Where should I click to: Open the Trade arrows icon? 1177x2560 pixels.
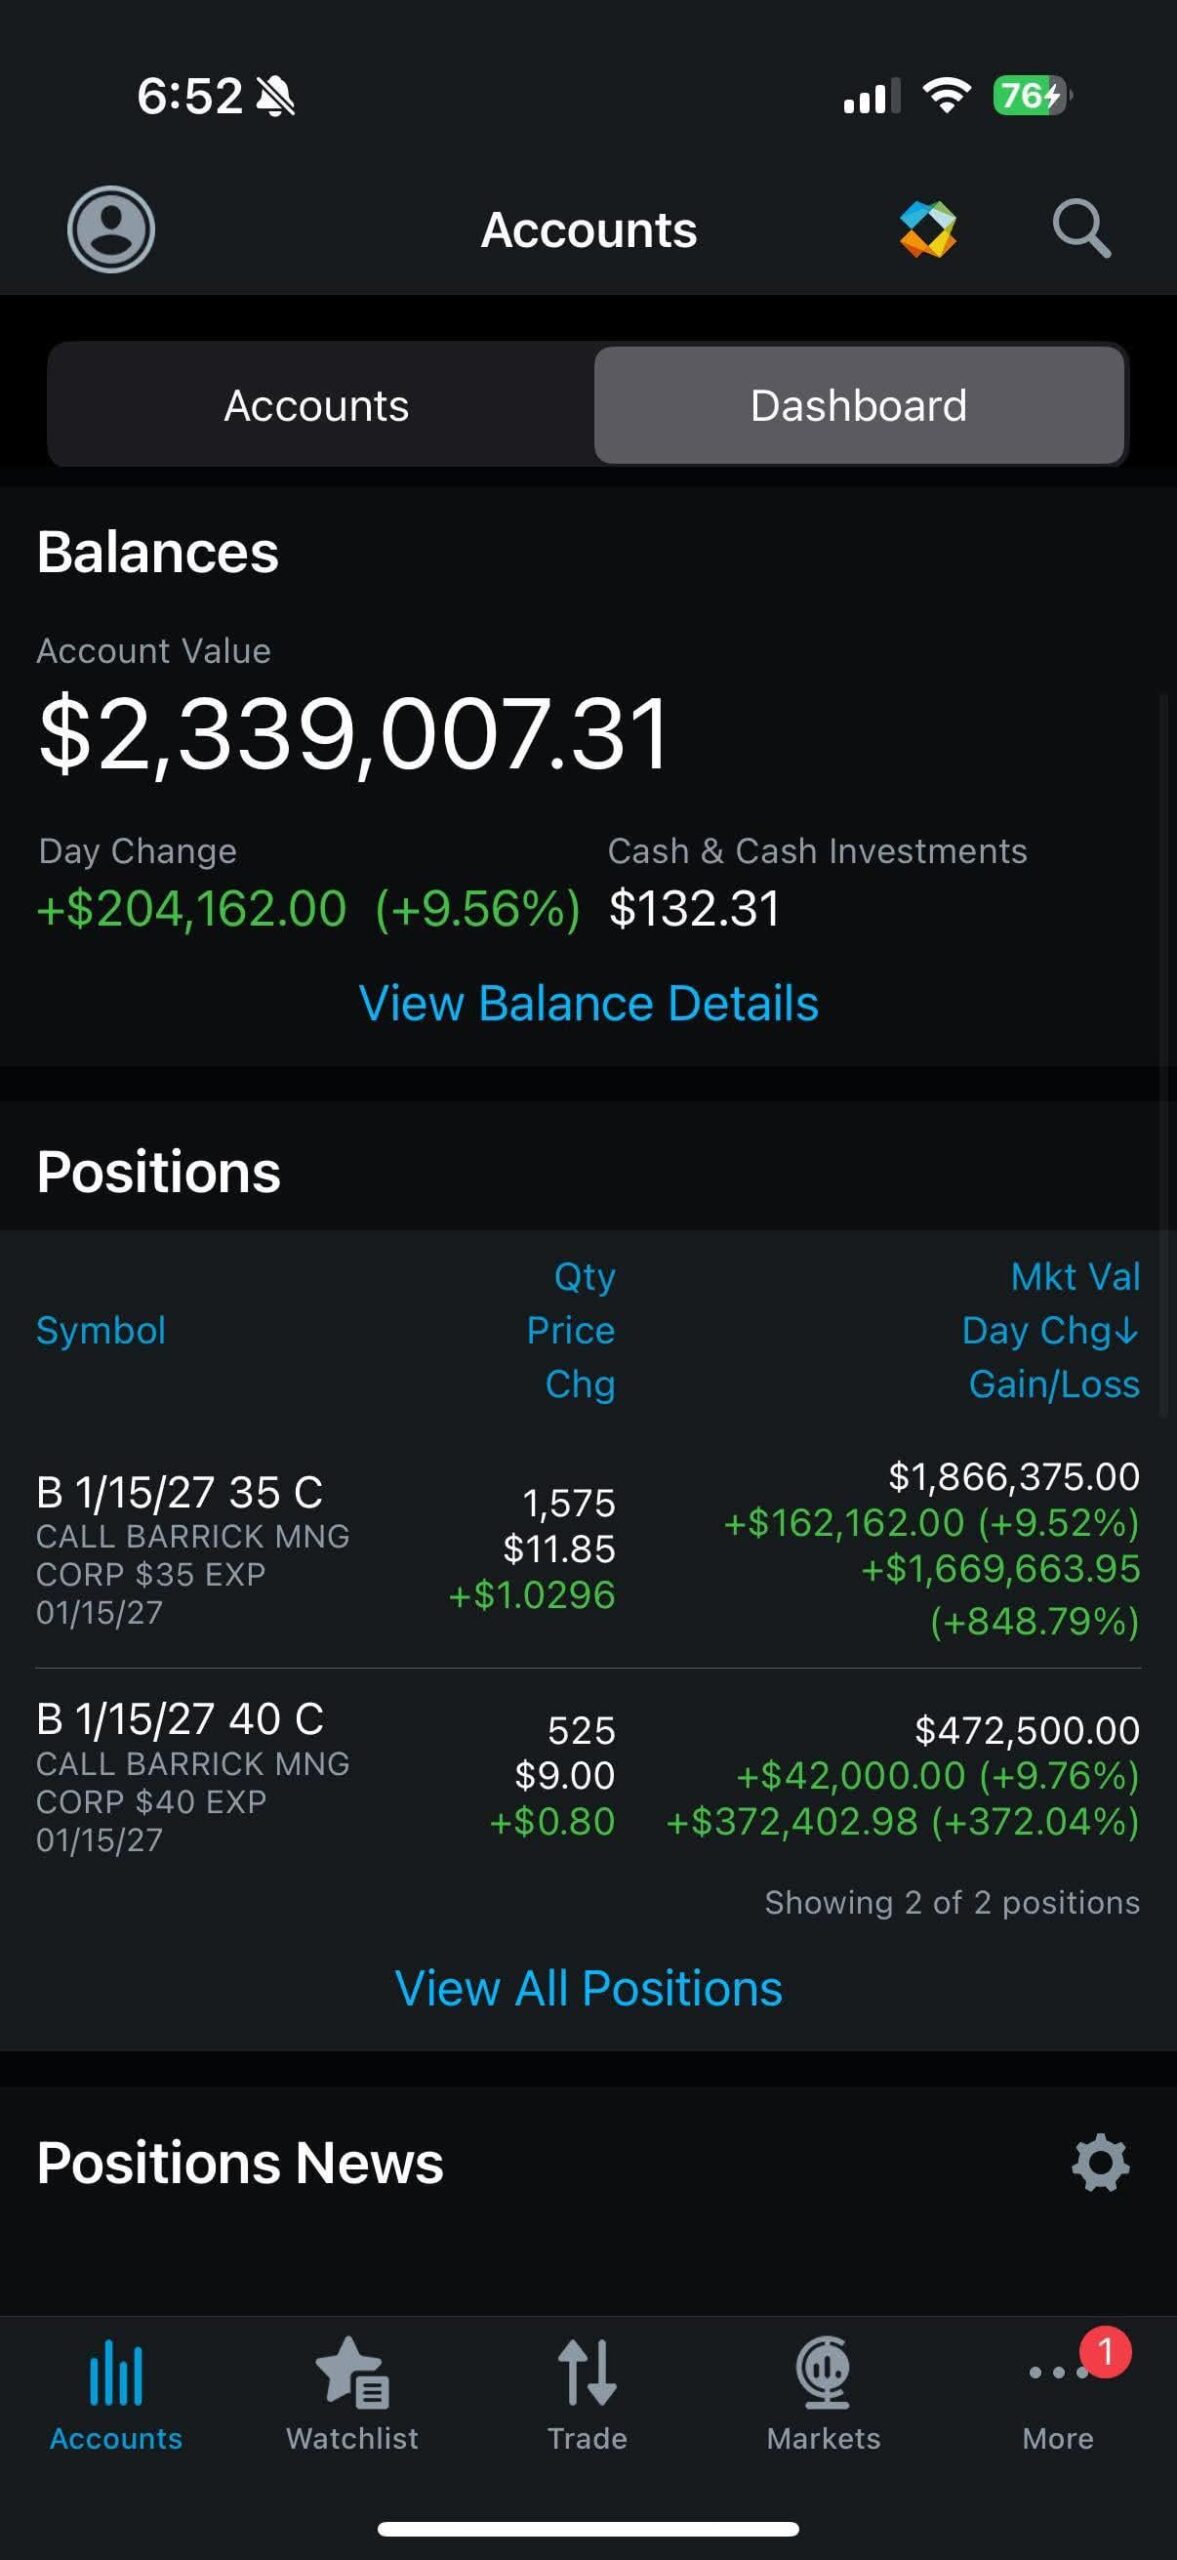587,2392
